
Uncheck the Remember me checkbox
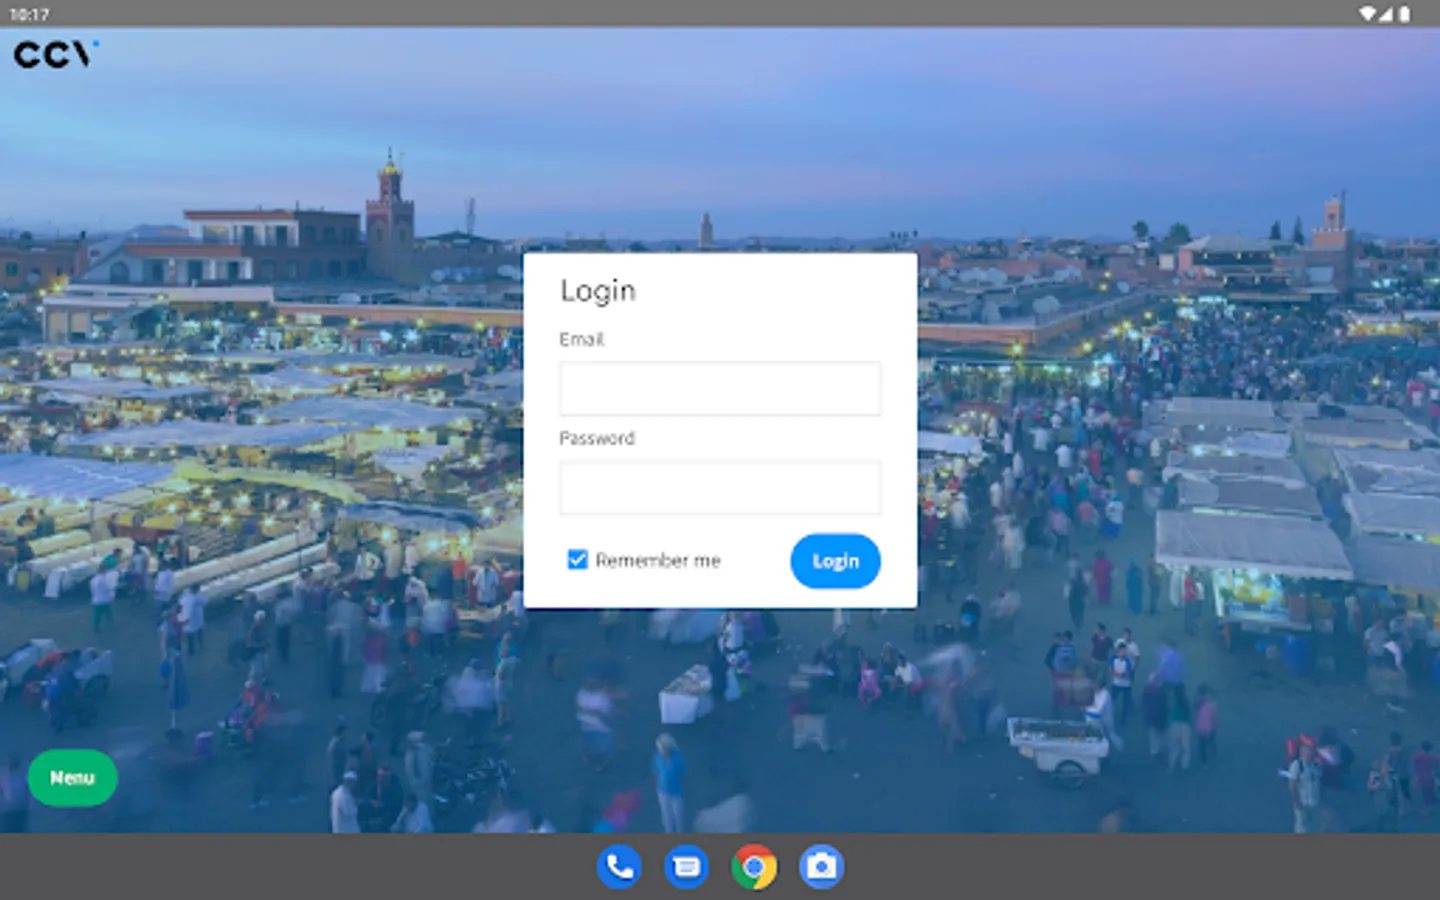(x=577, y=559)
